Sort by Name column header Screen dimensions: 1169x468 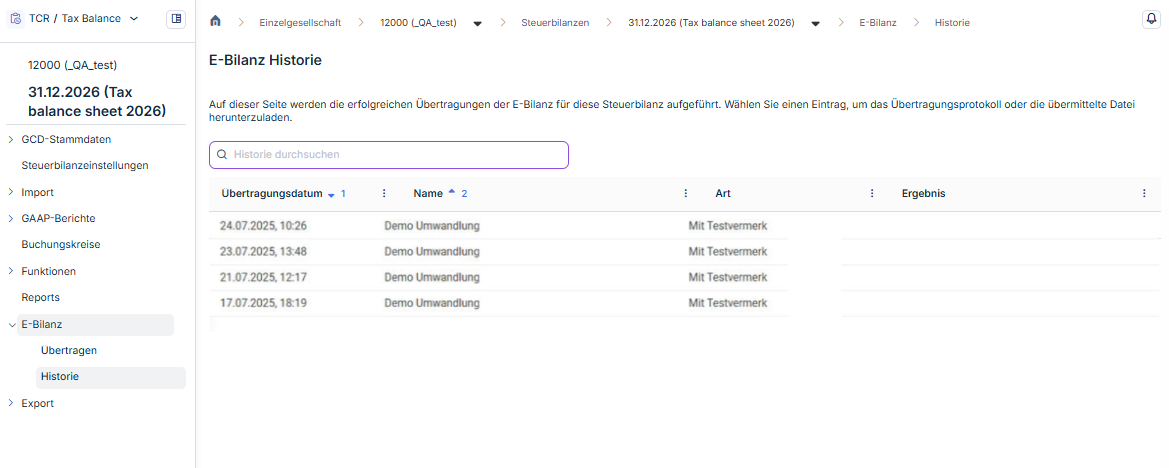pyautogui.click(x=428, y=194)
